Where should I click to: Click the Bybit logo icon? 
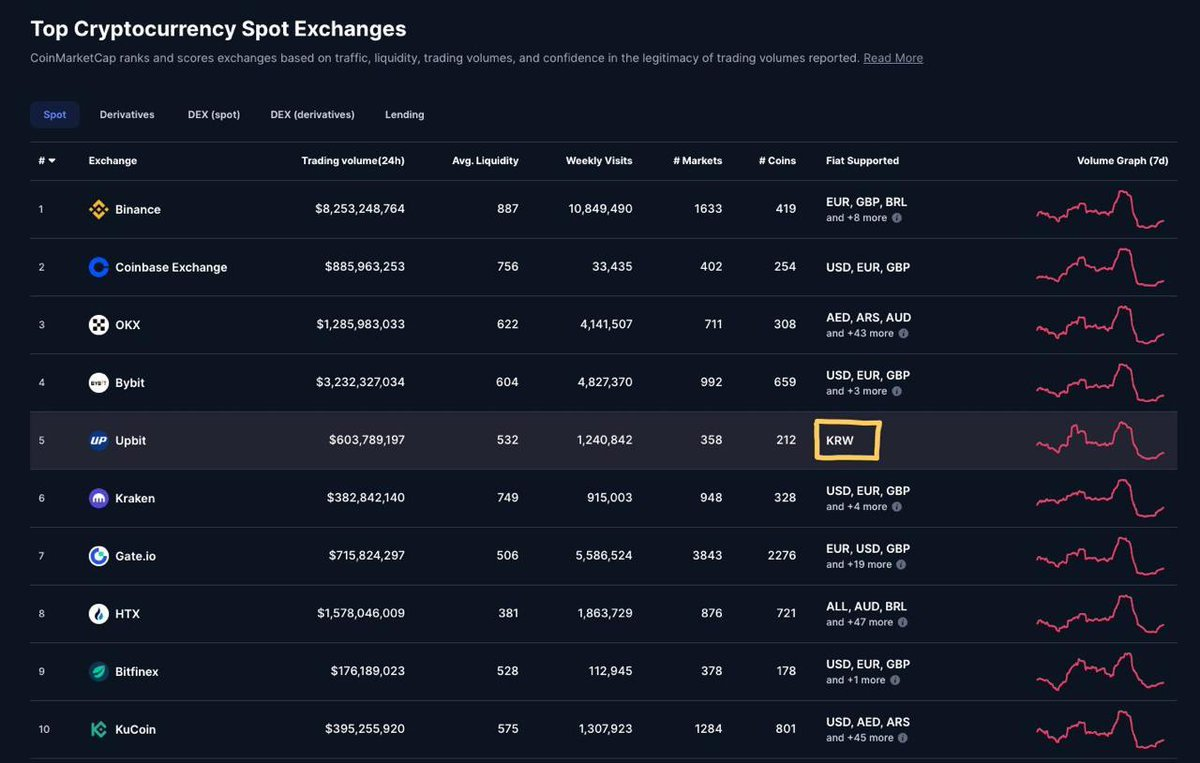[98, 383]
